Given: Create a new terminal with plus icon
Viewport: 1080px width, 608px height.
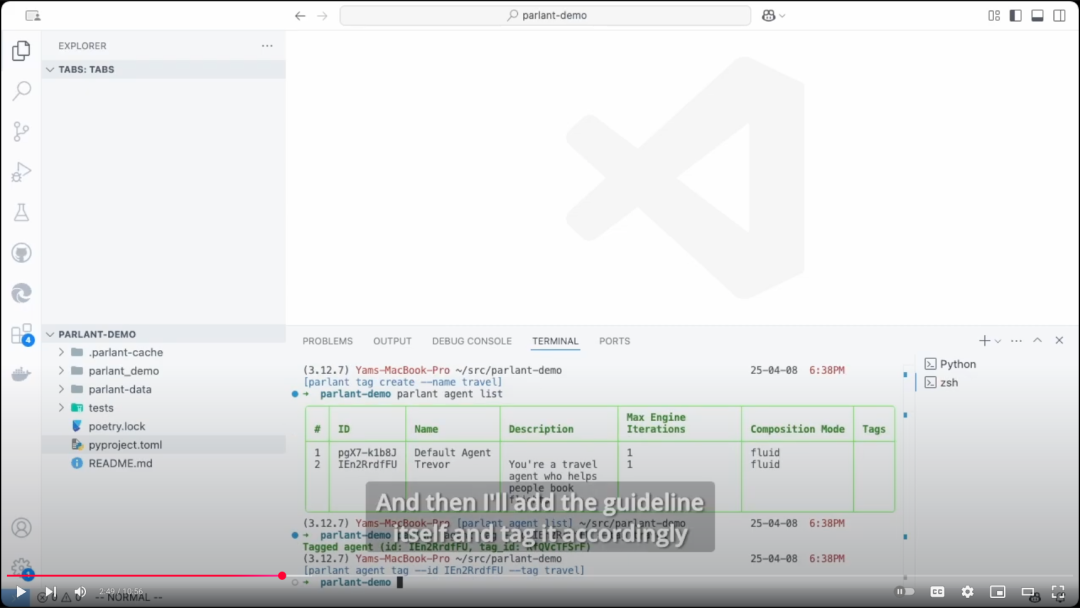Looking at the screenshot, I should 984,341.
